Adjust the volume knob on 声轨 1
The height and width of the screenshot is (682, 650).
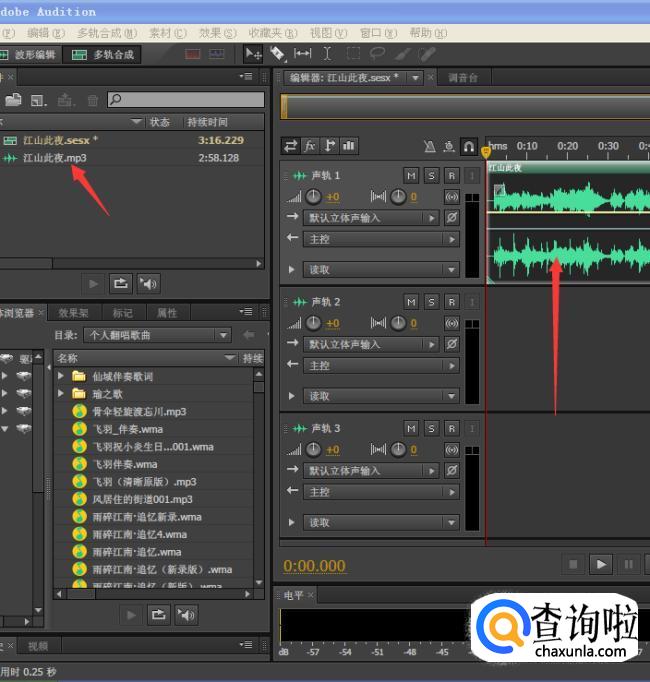coord(314,197)
